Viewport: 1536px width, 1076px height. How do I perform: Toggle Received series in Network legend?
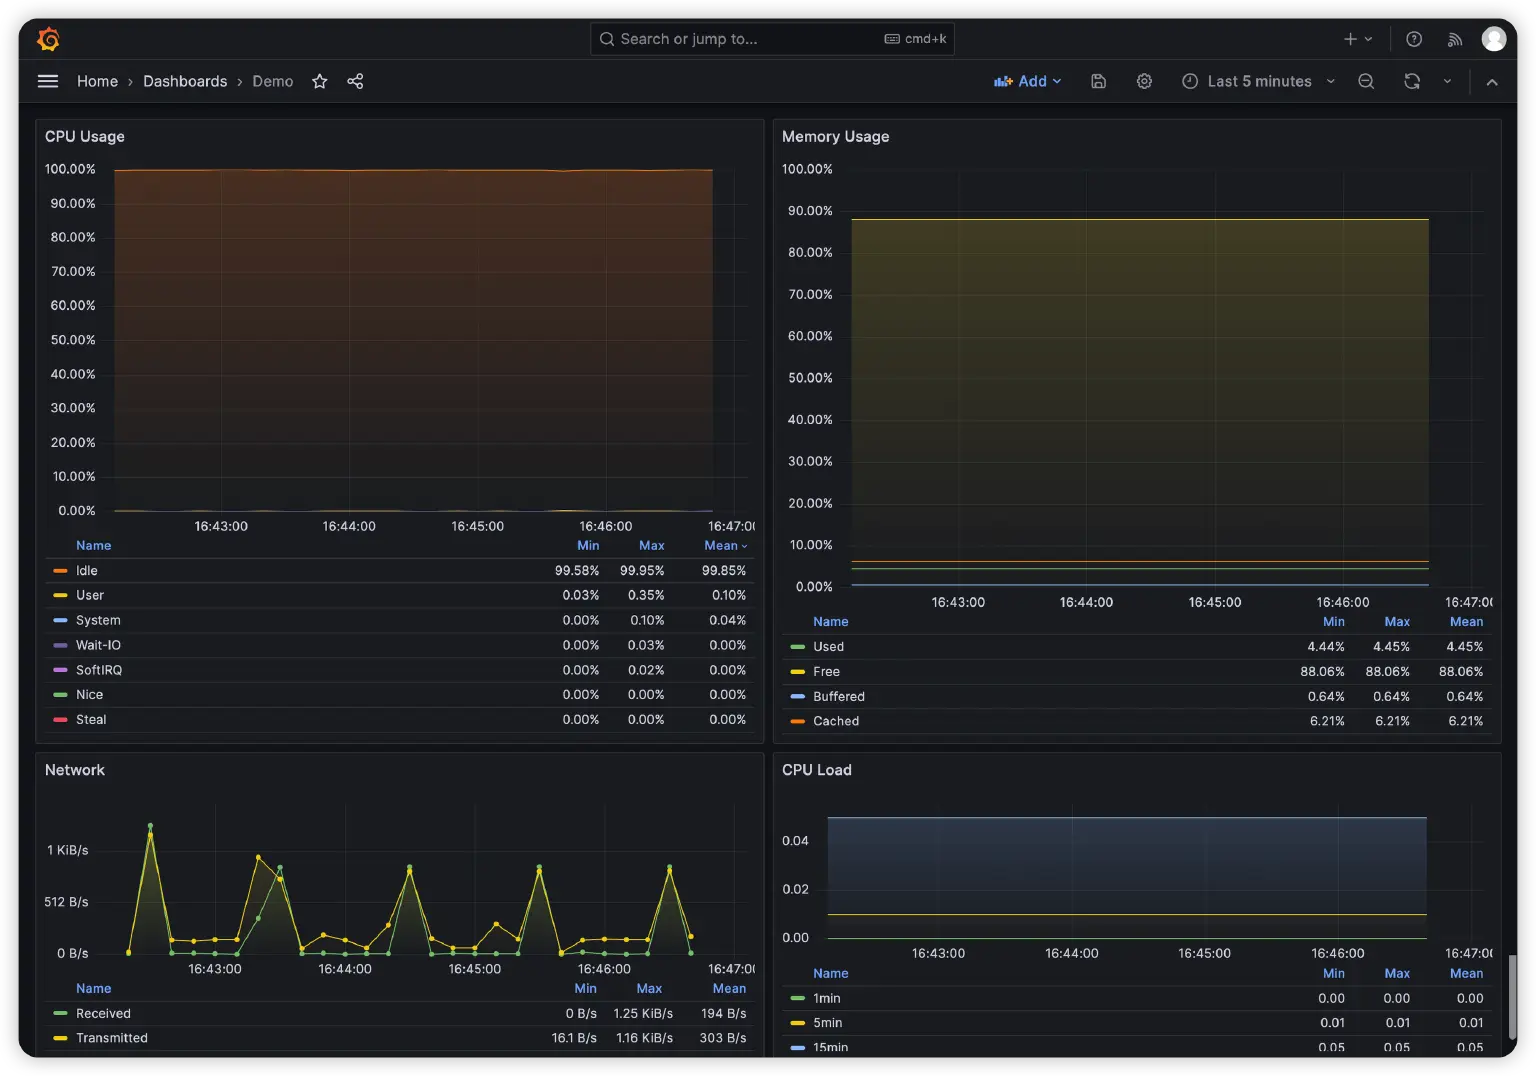[103, 1013]
